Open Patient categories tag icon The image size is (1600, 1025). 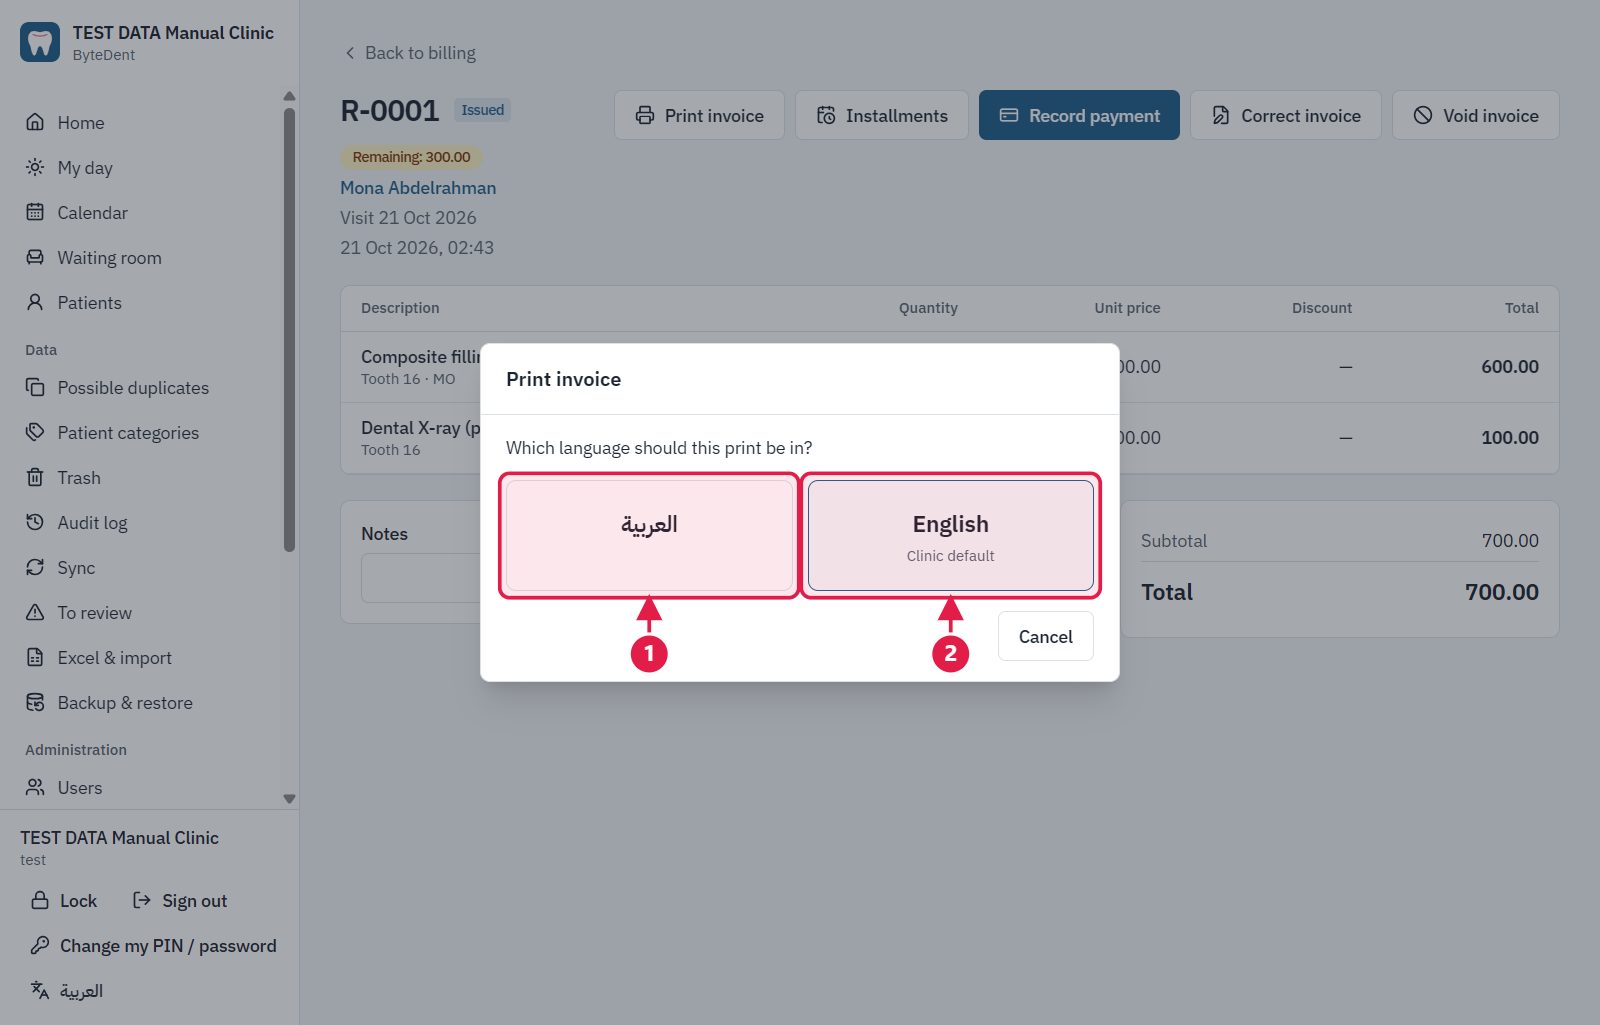click(35, 432)
